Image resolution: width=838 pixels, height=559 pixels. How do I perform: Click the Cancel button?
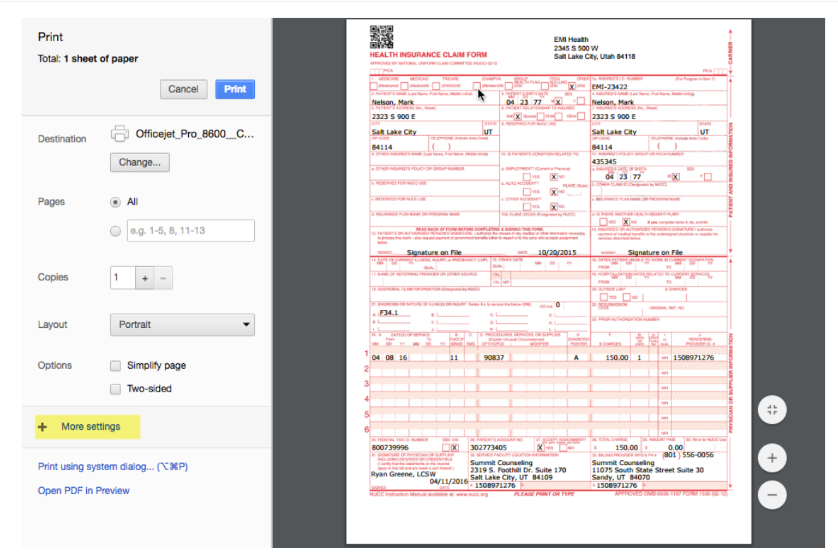183,89
